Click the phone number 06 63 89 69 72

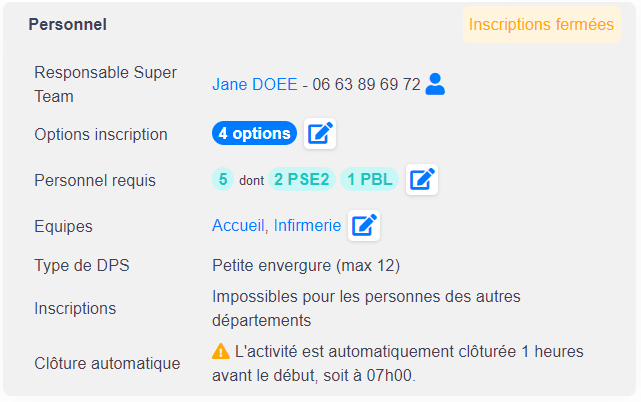[x=366, y=85]
